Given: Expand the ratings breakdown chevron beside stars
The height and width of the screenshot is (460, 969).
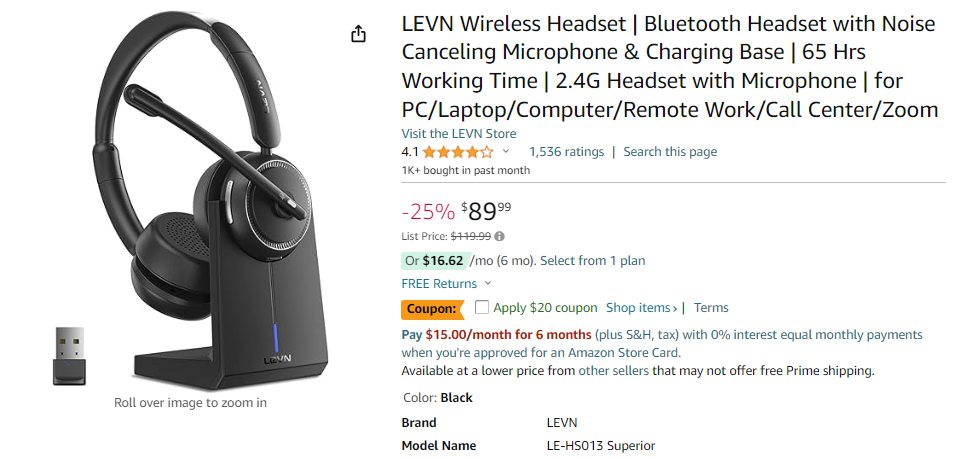Looking at the screenshot, I should point(506,152).
